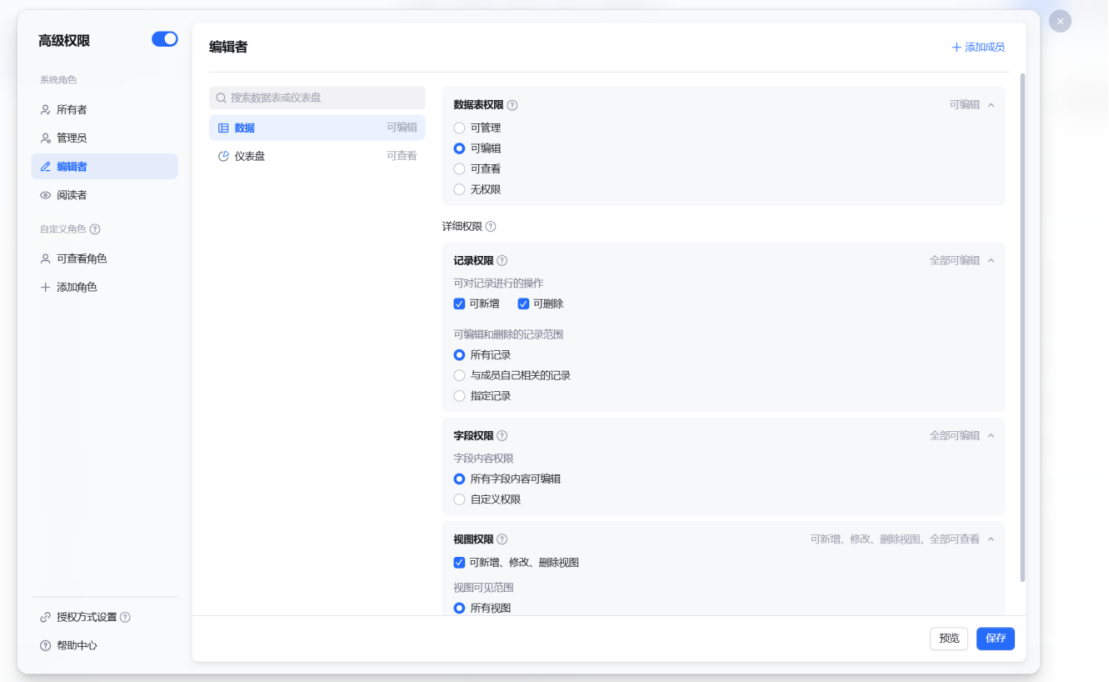Collapse the 数据表权限 section chevron
This screenshot has width=1109, height=682.
click(991, 105)
